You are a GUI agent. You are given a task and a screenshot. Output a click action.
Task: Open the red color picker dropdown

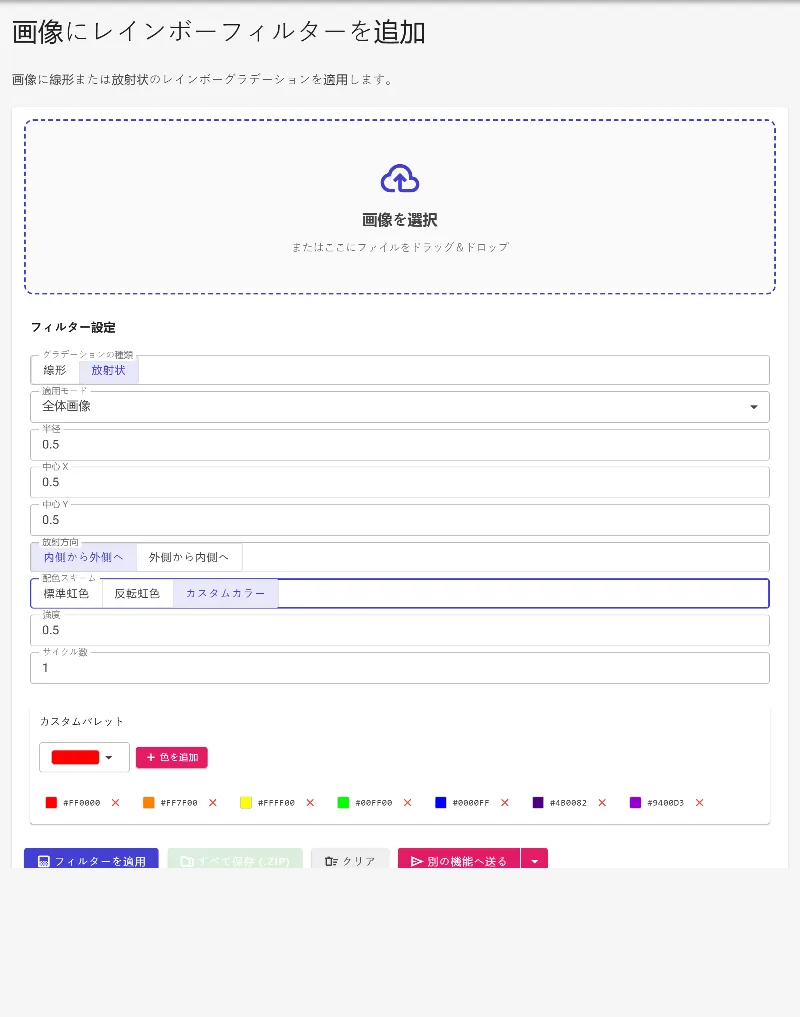point(84,758)
